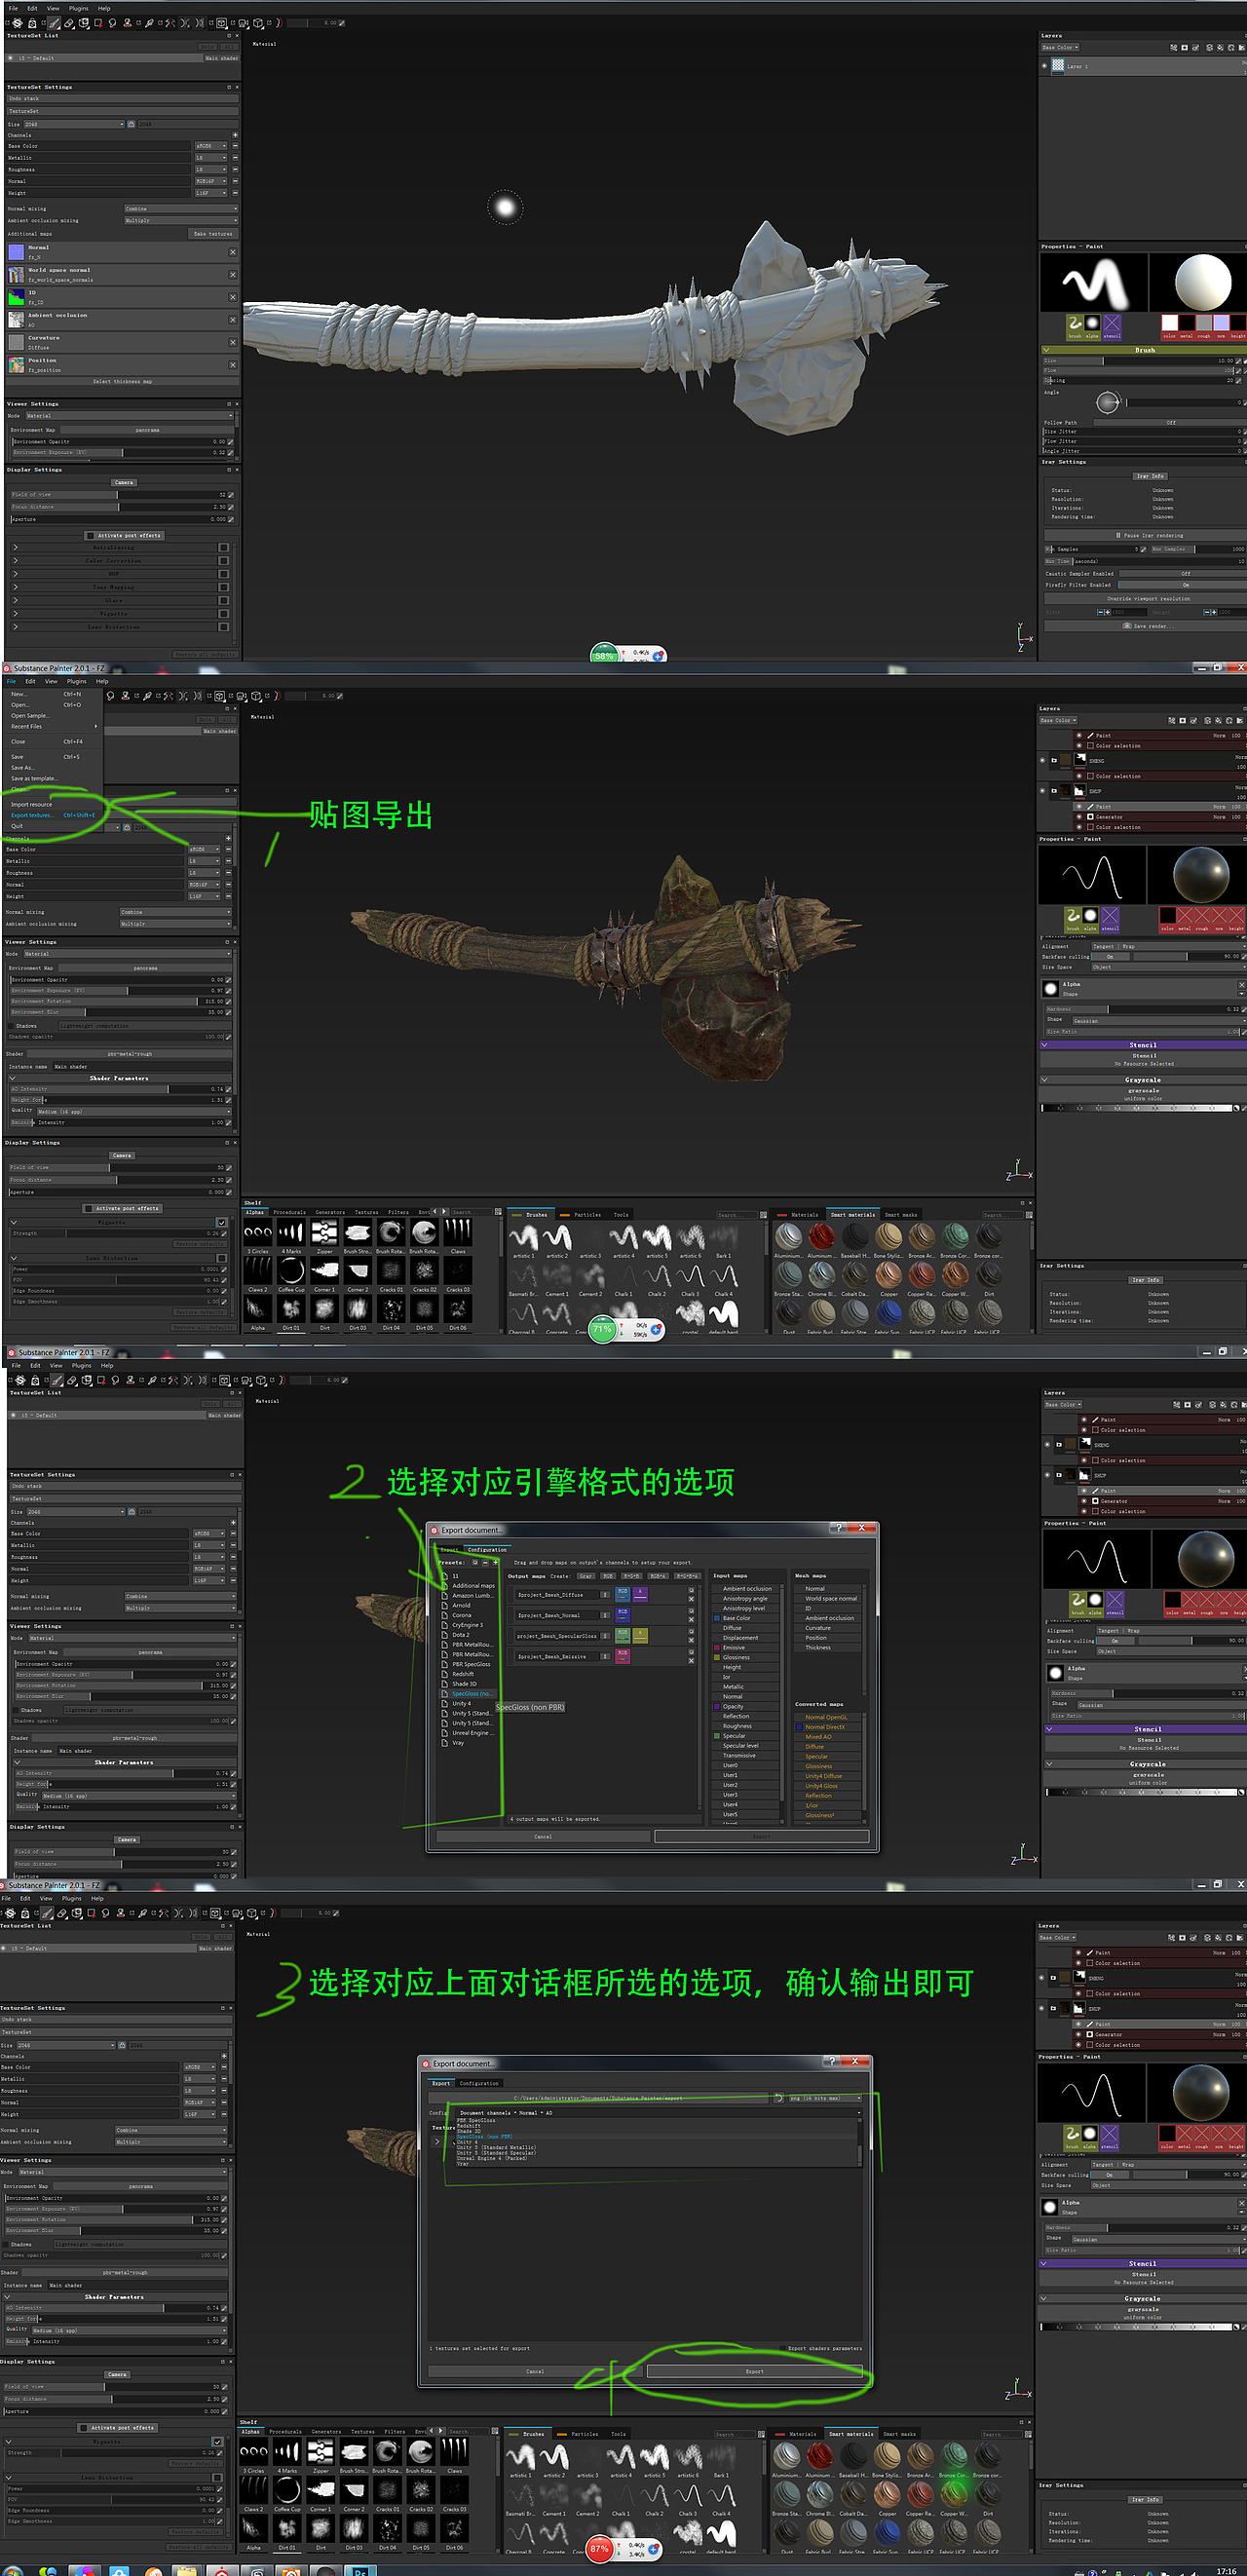
Task: Create an R+G+B+A output map
Action: click(x=688, y=1577)
